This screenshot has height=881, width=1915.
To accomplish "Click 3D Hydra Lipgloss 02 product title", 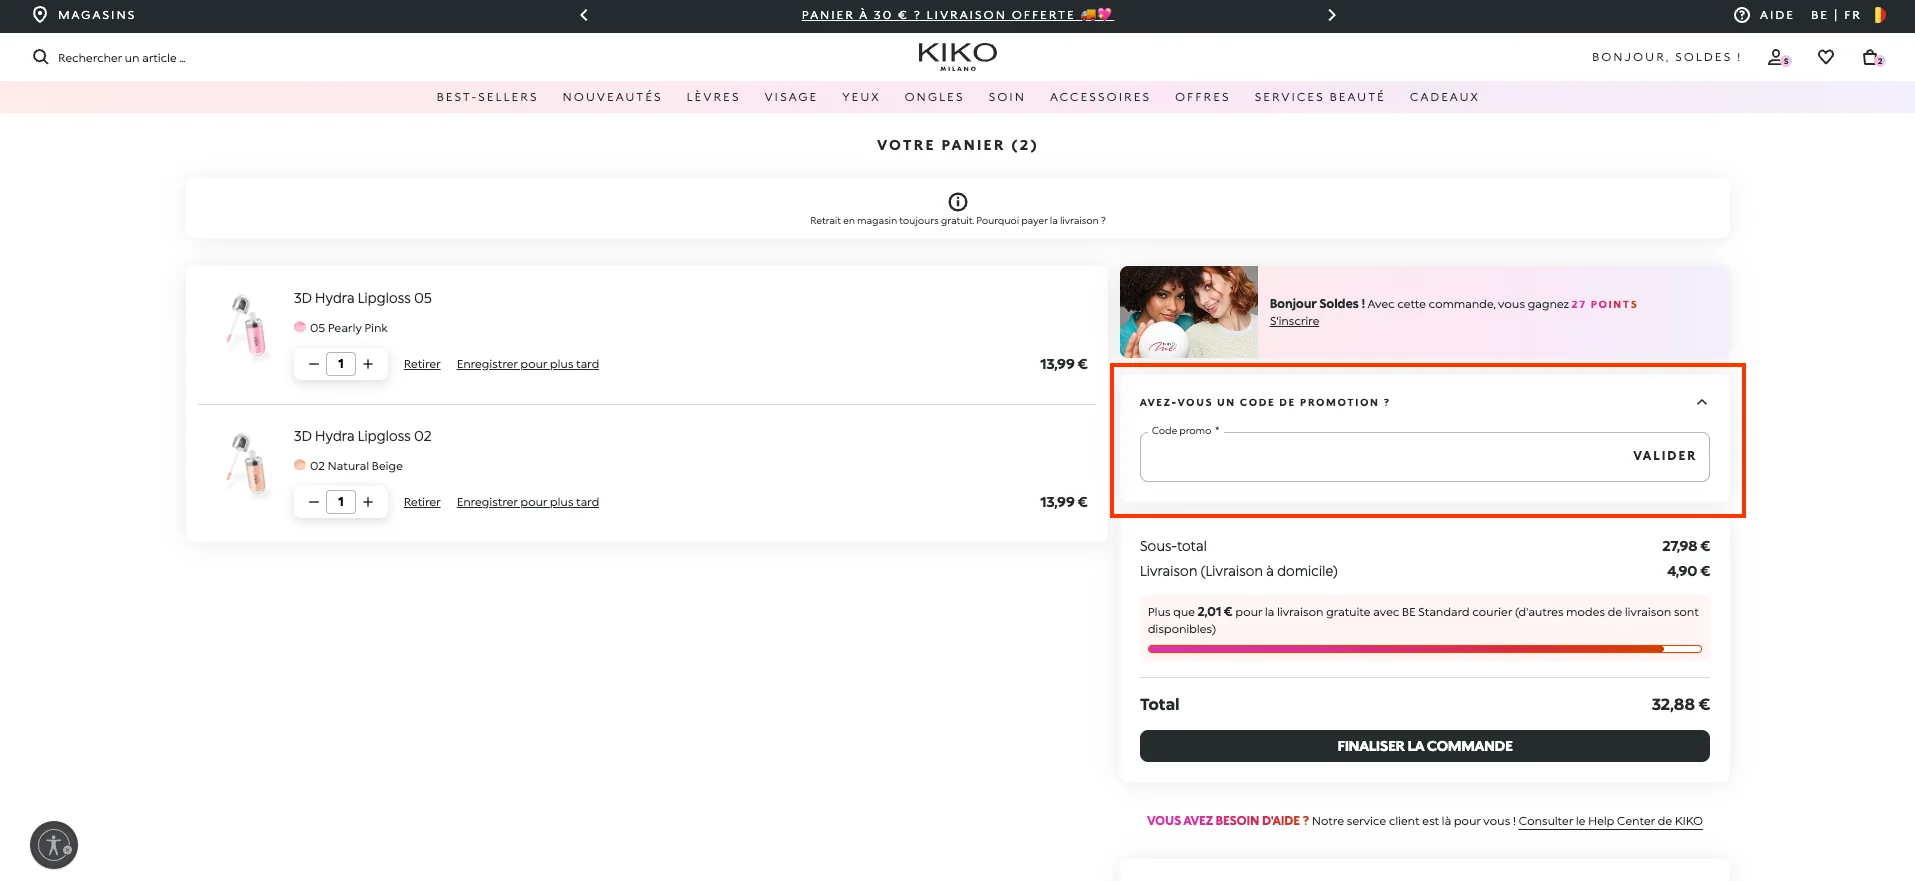I will point(362,436).
